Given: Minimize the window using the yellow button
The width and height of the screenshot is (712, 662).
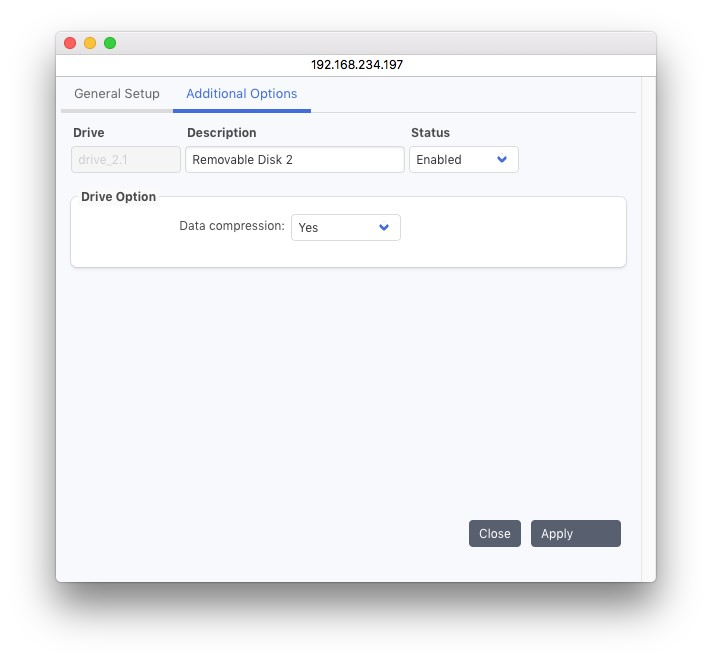Looking at the screenshot, I should [x=90, y=43].
